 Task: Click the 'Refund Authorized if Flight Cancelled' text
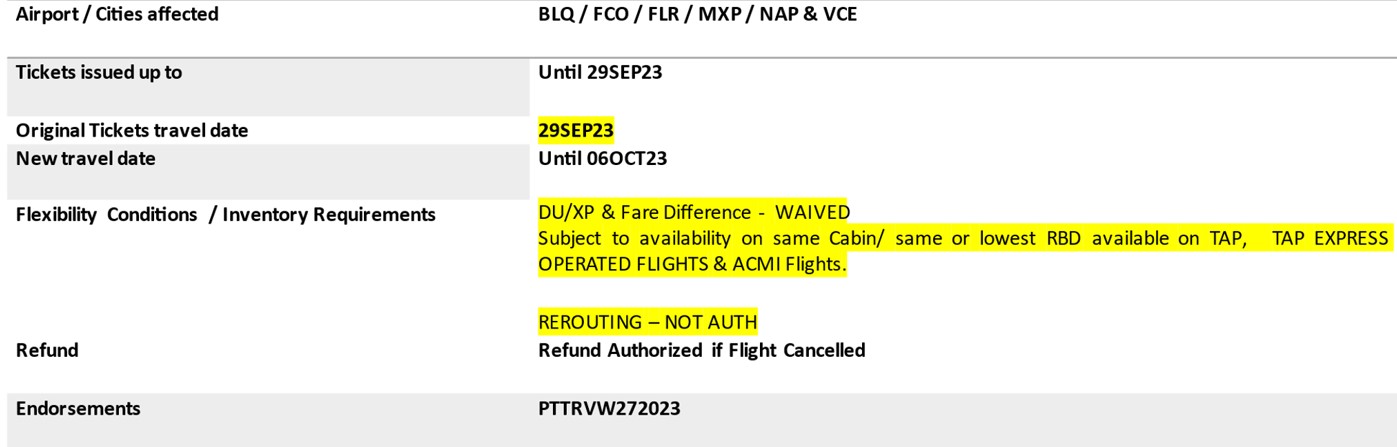701,350
